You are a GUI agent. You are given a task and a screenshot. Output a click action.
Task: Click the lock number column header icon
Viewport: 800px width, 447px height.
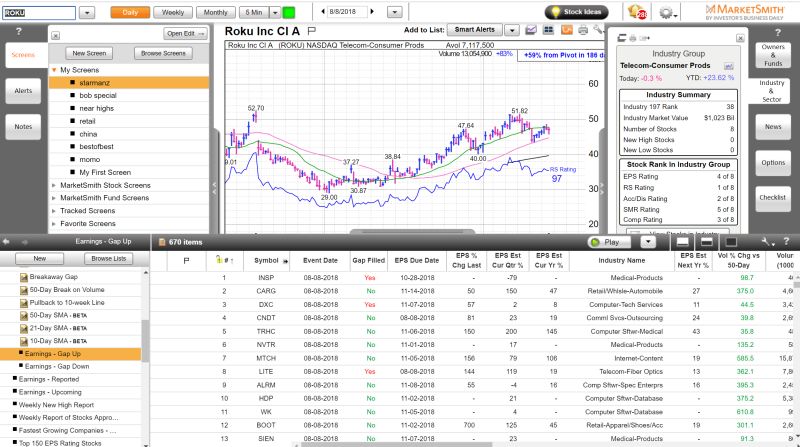point(218,260)
